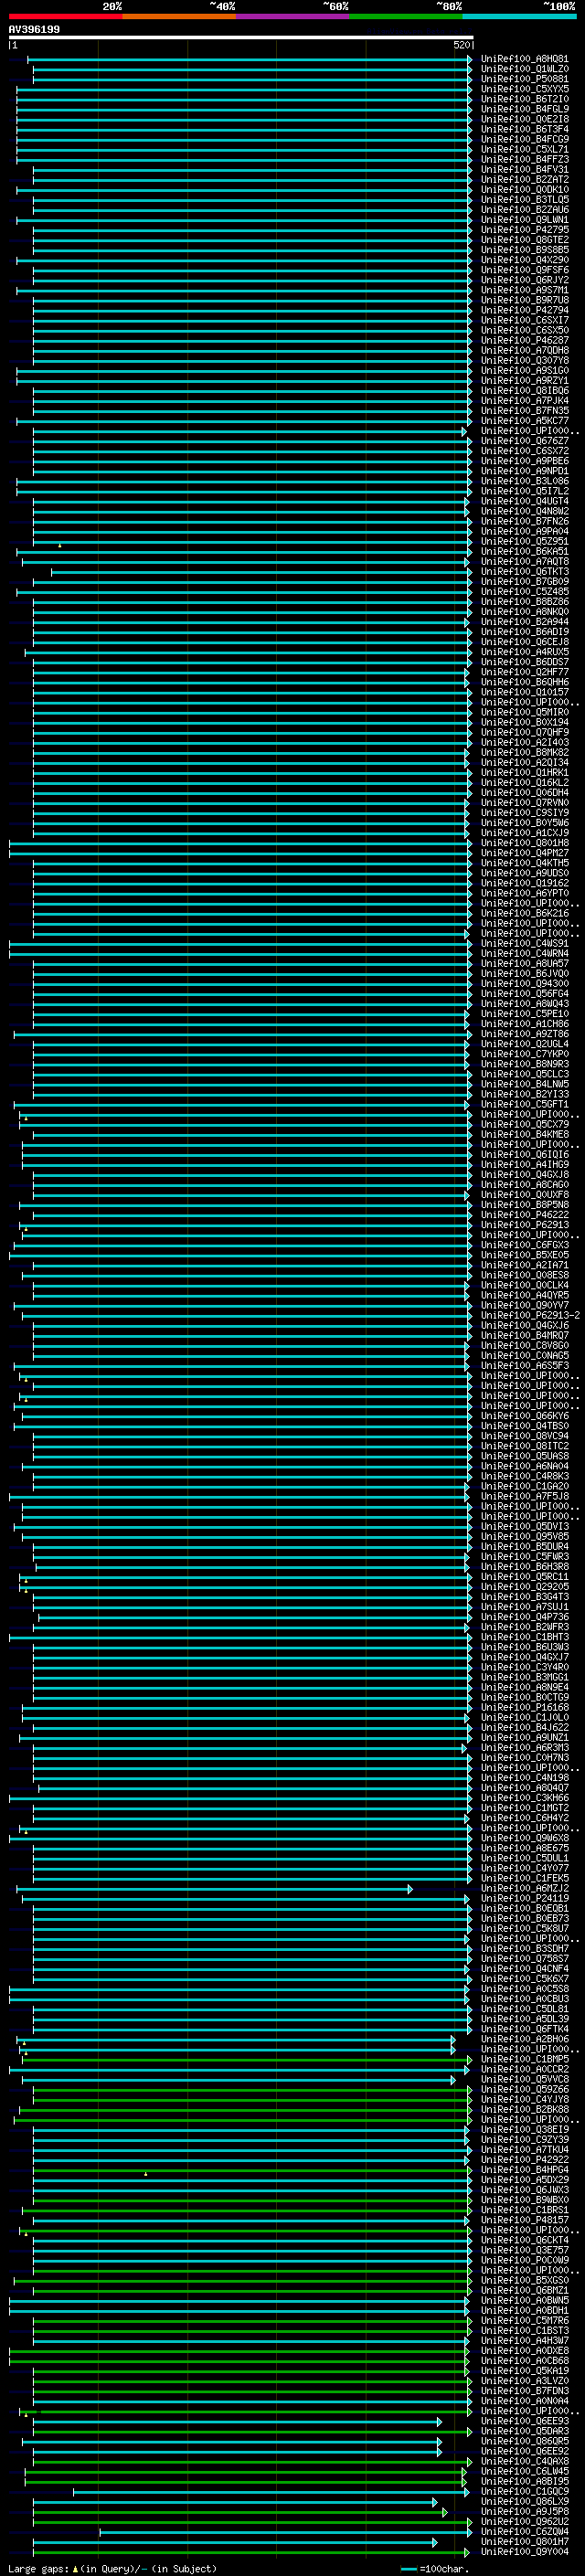Select hit label UniRef100_P0C0W9
Image resolution: width=585 pixels, height=2576 pixels.
(524, 2260)
